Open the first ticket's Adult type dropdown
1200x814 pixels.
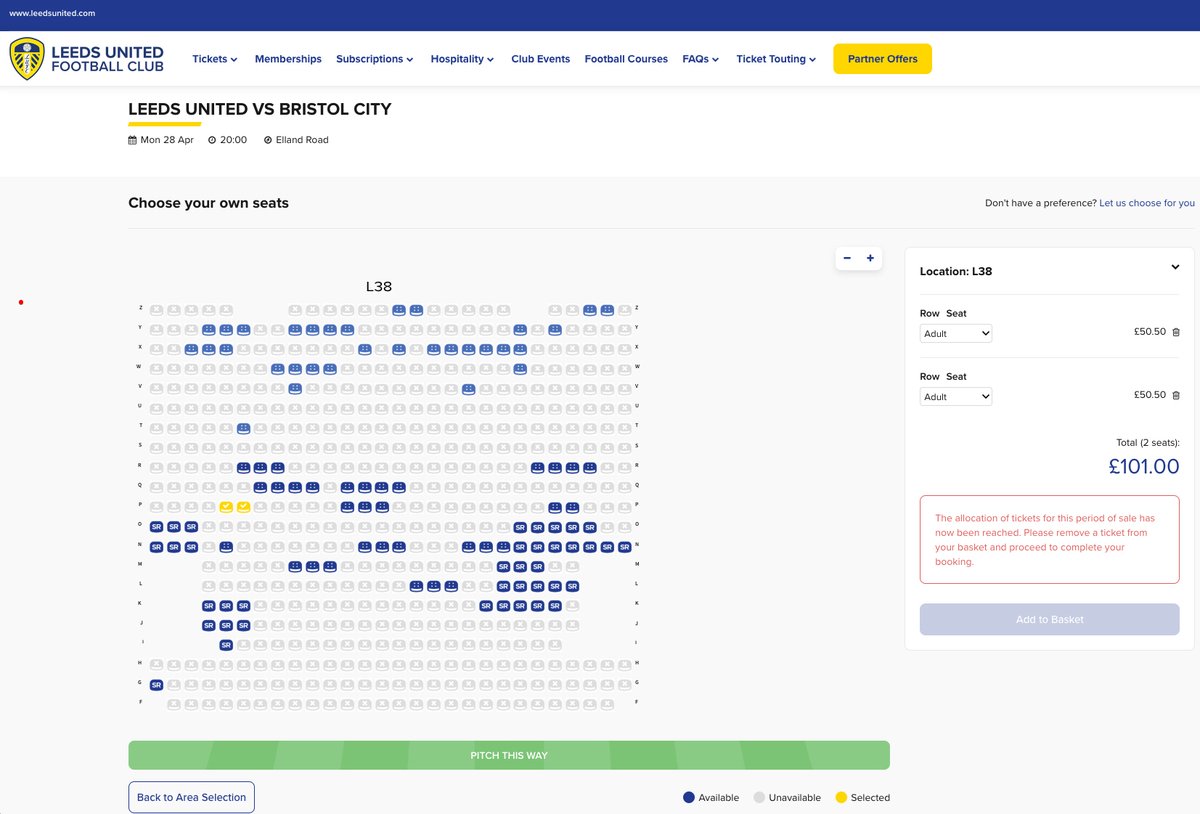(956, 333)
